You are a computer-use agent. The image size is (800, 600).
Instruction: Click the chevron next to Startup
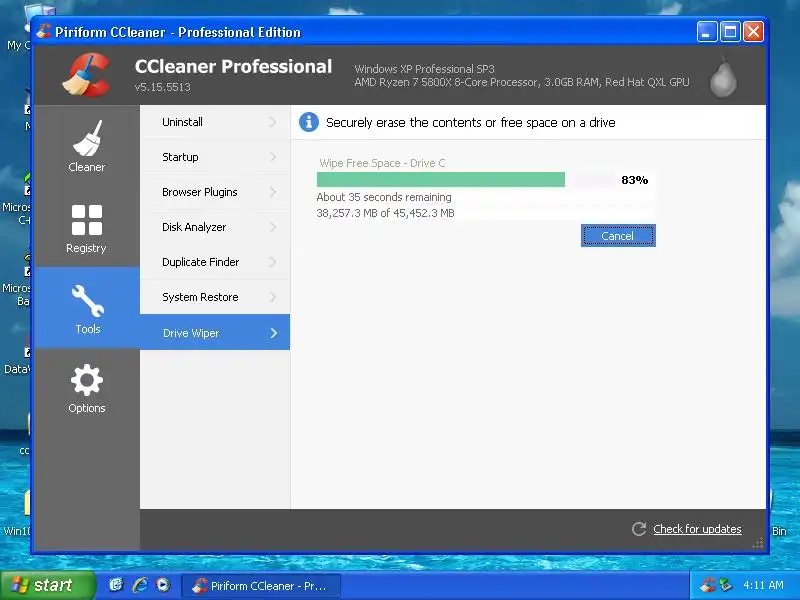point(273,157)
